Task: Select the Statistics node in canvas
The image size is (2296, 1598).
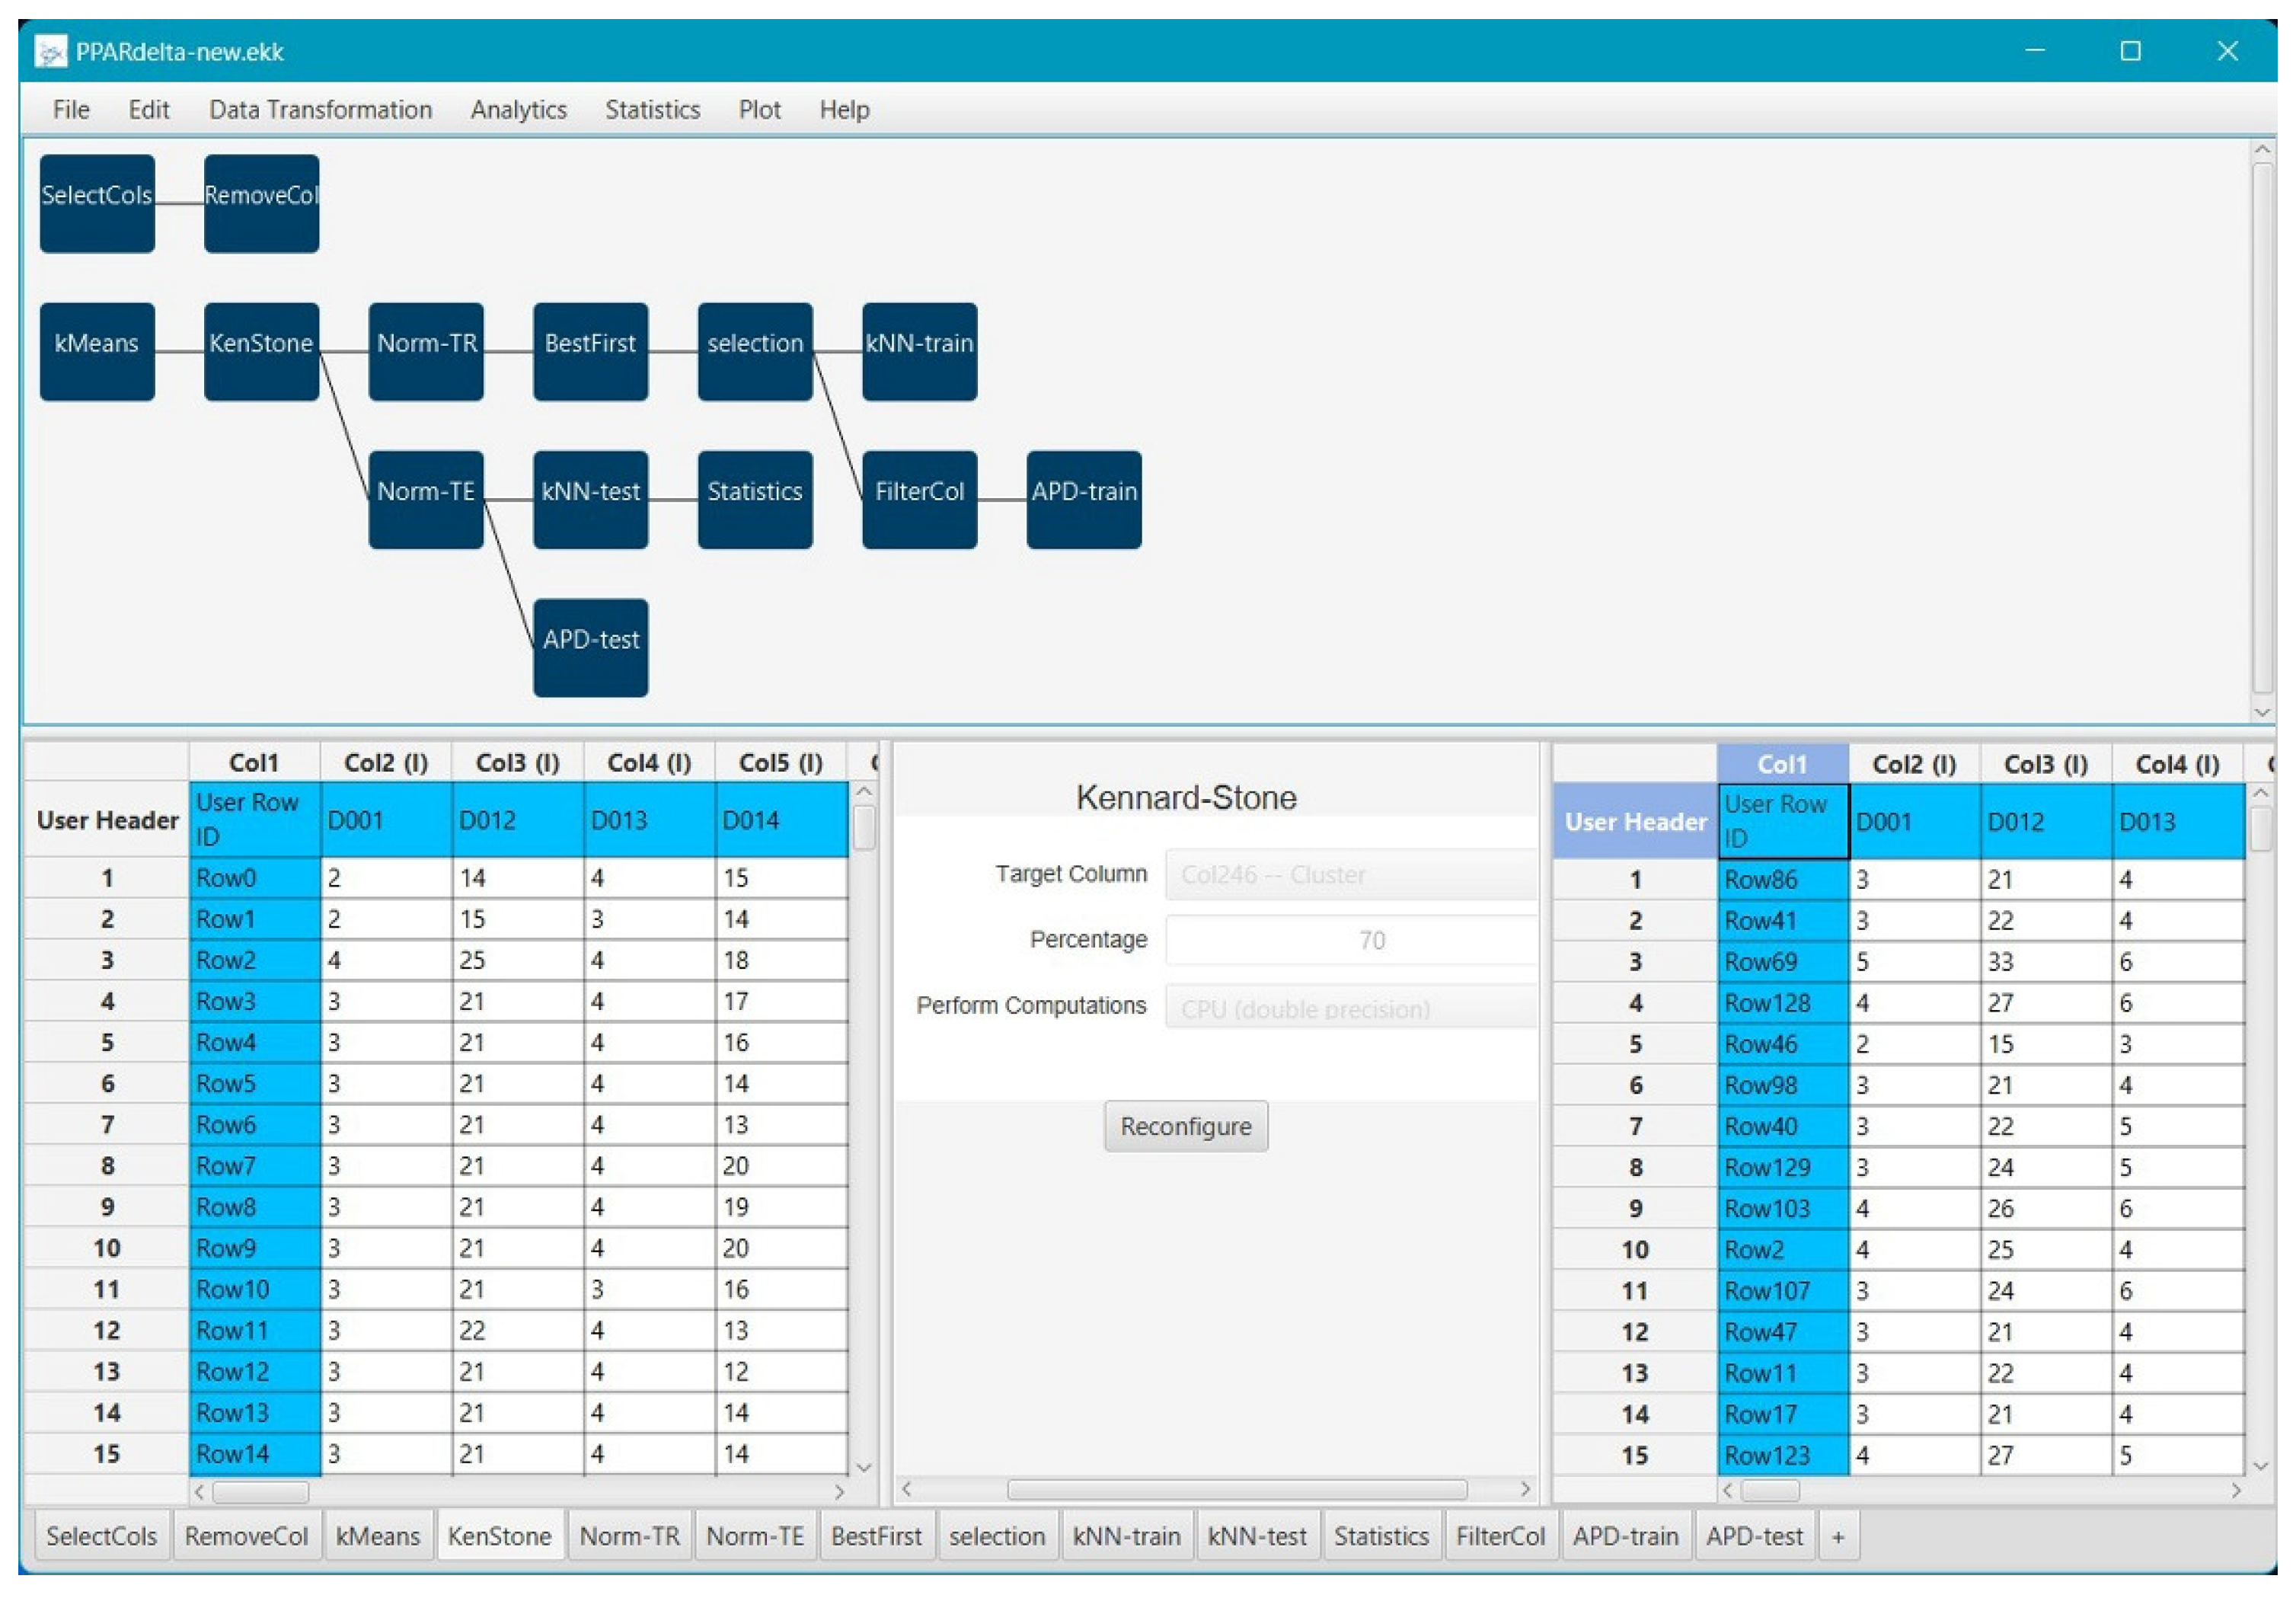Action: pos(754,499)
